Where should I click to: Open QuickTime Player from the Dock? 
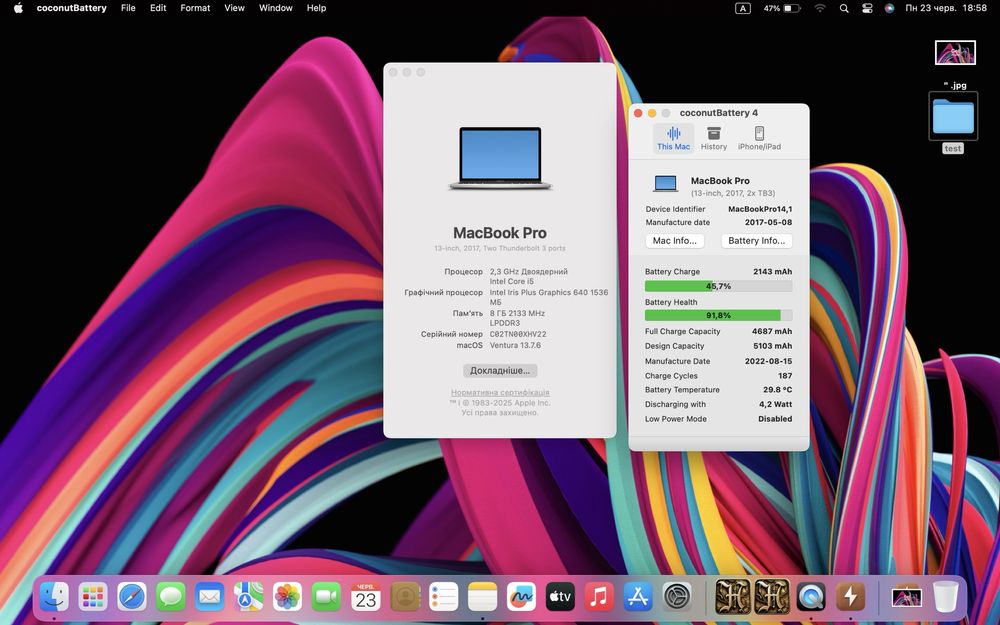(811, 597)
